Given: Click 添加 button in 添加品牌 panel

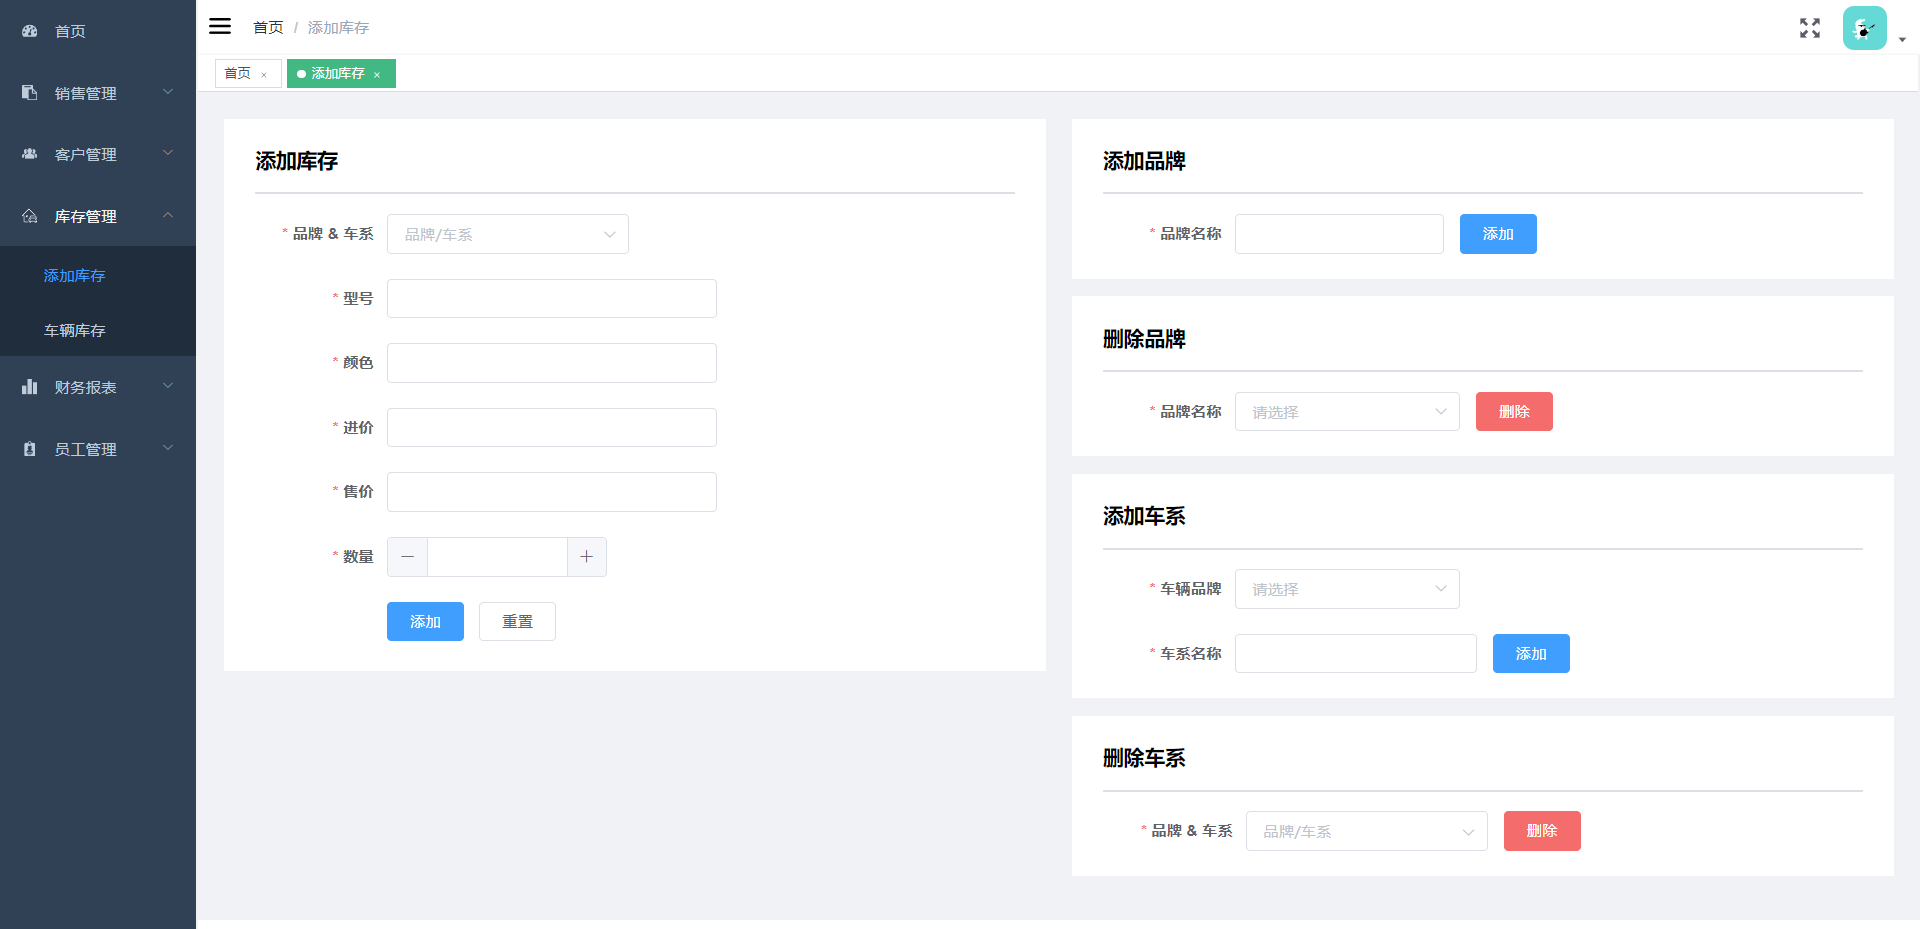Looking at the screenshot, I should (1498, 234).
